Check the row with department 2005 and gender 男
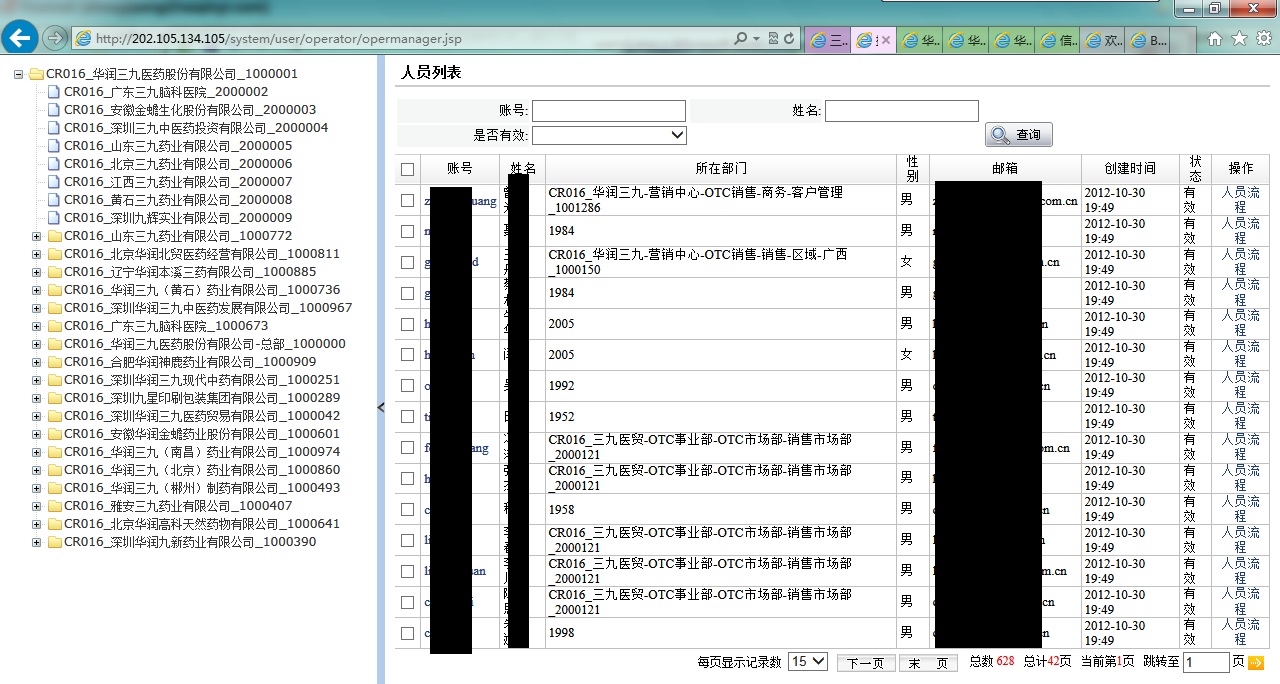Viewport: 1280px width, 684px height. 407,324
